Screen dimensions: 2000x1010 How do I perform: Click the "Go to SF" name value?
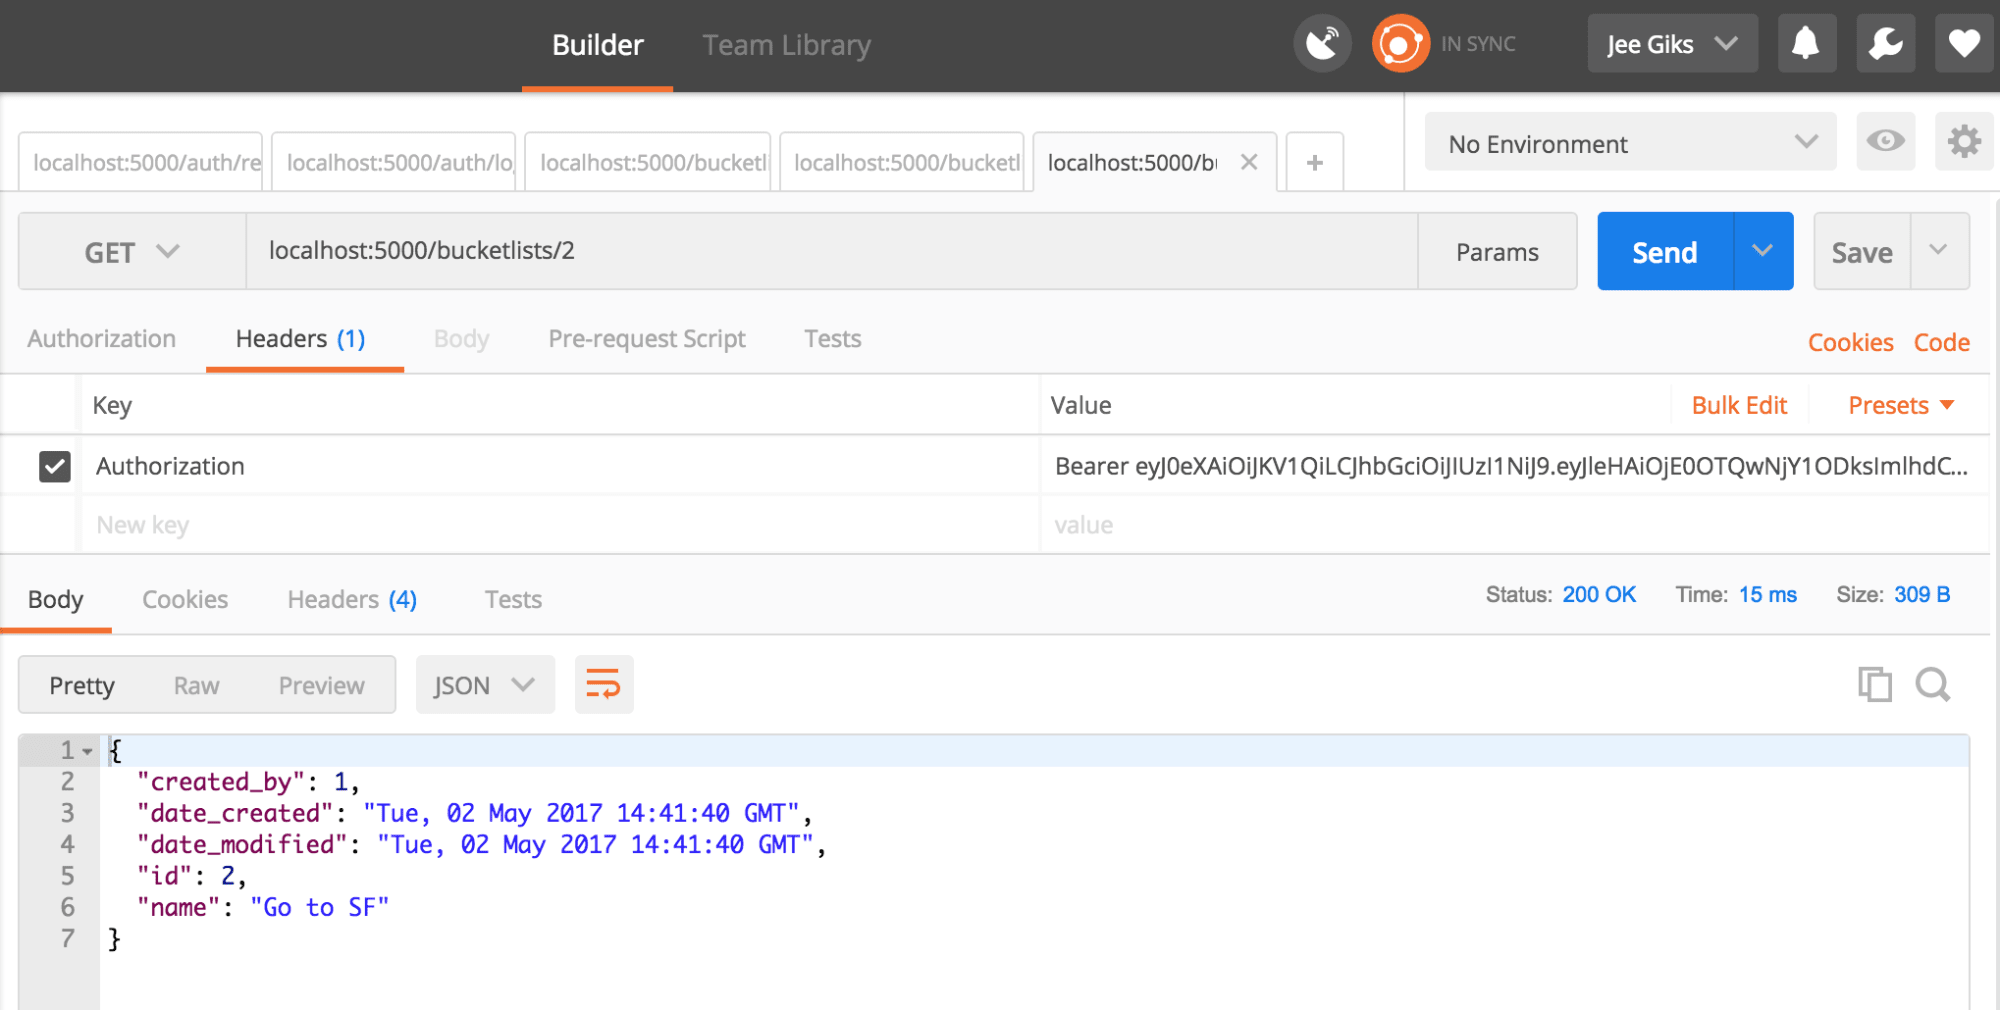pos(319,907)
